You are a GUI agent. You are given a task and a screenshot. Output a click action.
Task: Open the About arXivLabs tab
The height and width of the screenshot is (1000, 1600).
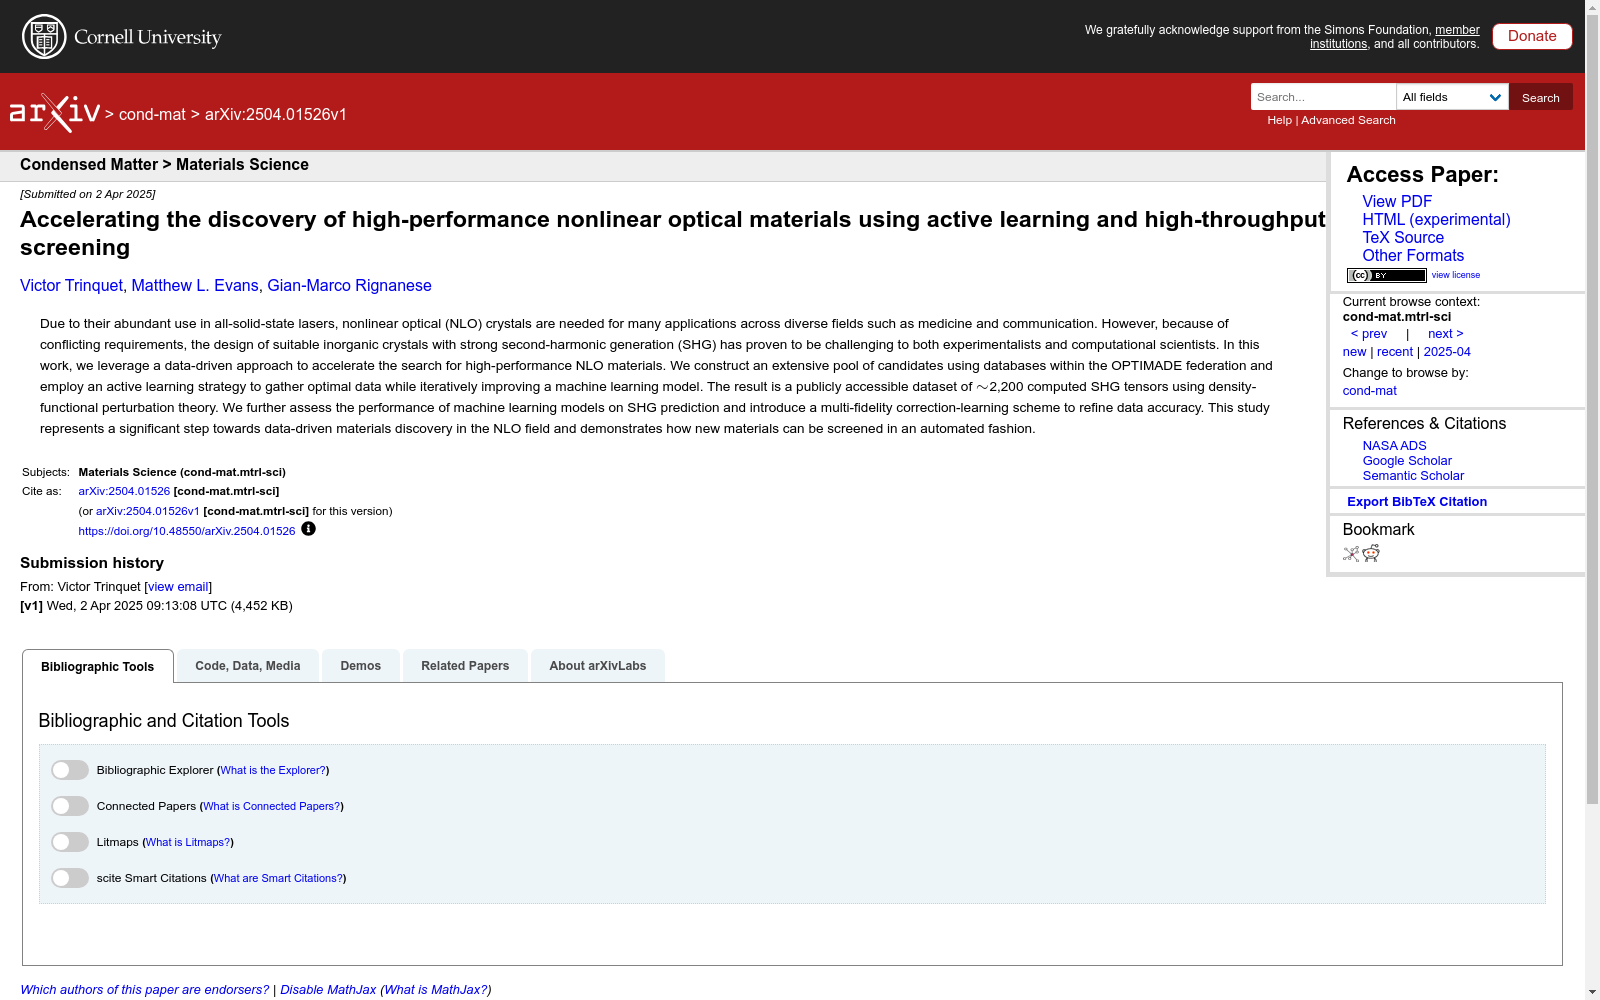[598, 666]
